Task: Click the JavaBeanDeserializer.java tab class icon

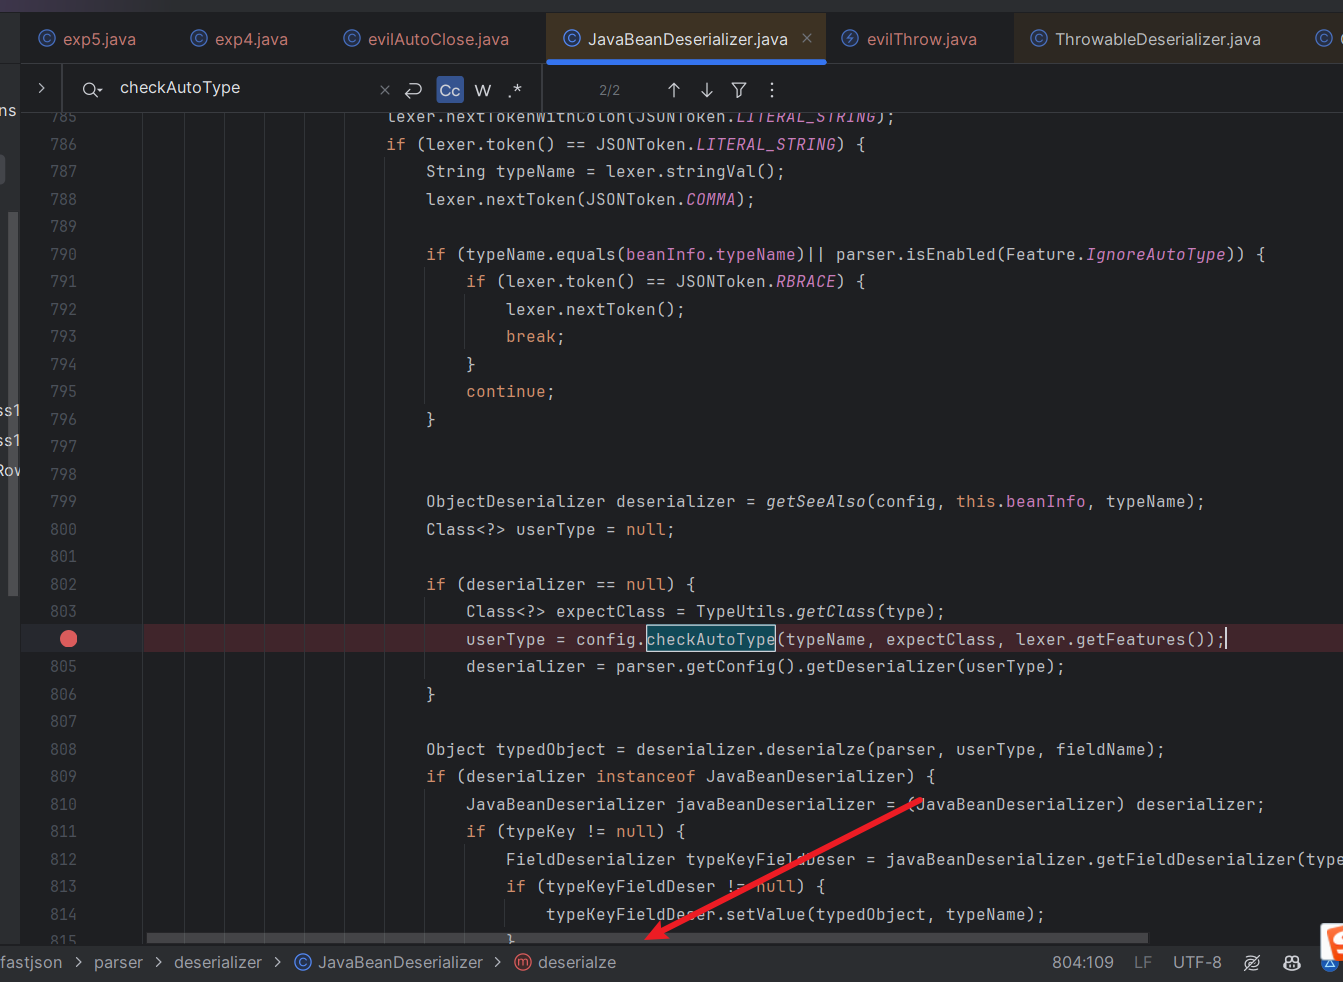Action: tap(572, 39)
